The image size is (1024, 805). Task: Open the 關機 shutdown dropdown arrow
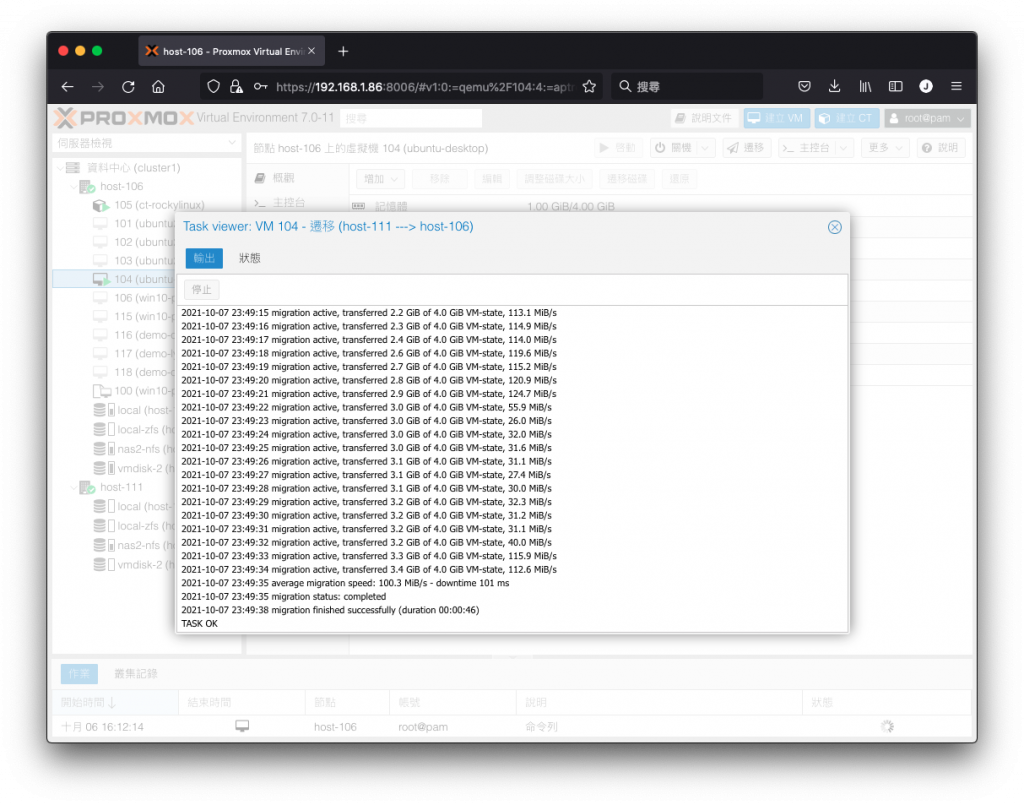coord(705,148)
